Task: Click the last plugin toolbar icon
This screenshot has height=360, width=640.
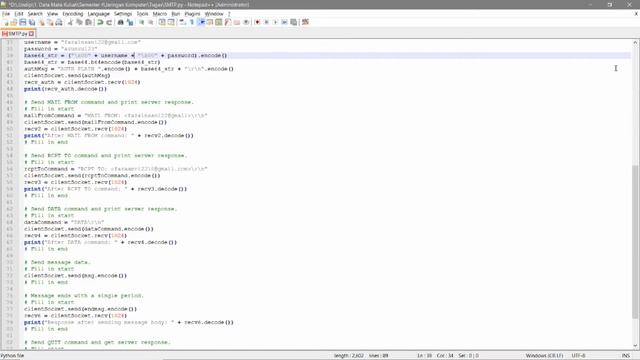Action: (x=305, y=22)
